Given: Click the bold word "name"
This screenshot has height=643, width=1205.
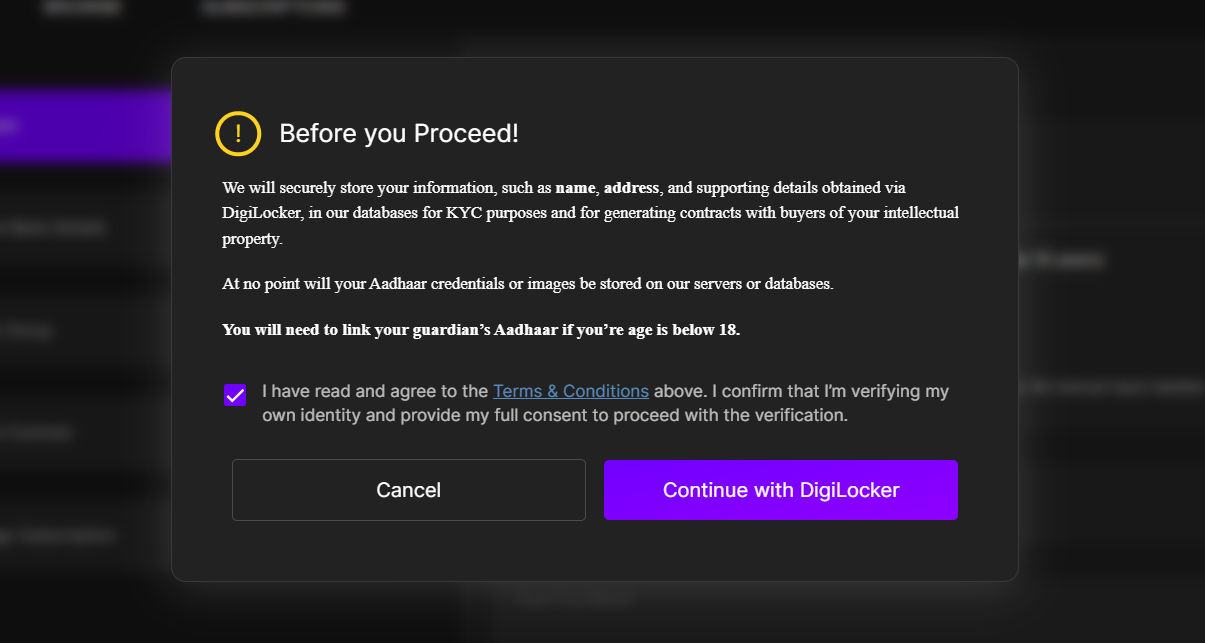Looking at the screenshot, I should pyautogui.click(x=575, y=188).
